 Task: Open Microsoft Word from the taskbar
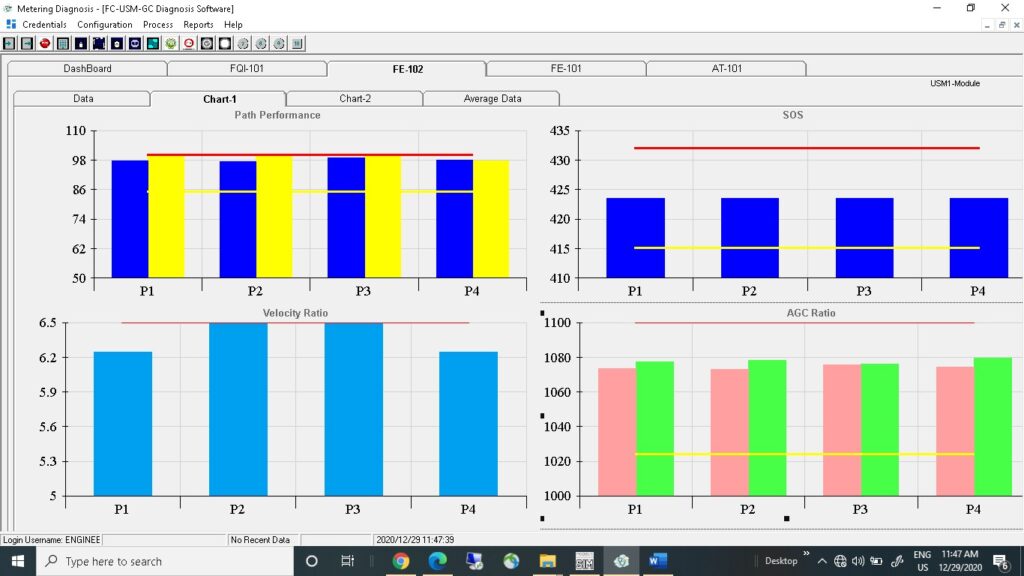[657, 561]
